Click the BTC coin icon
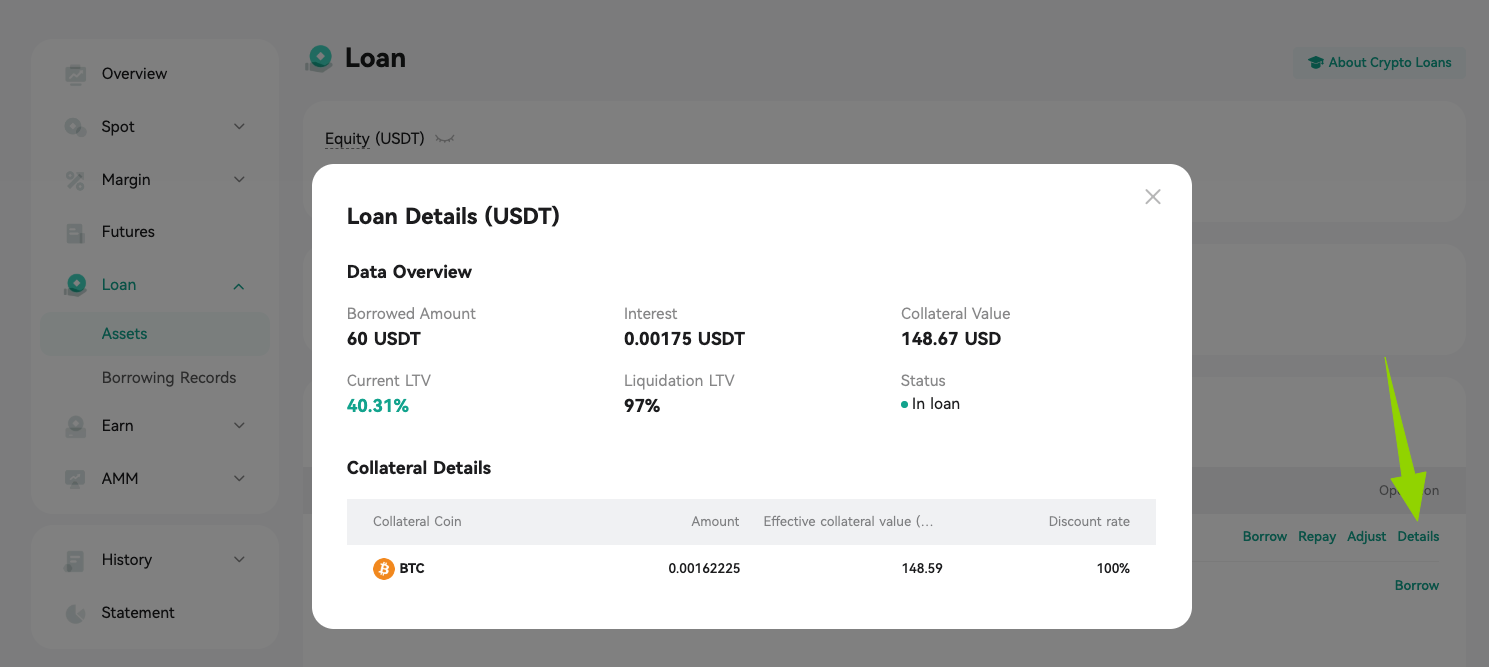Viewport: 1489px width, 667px height. 384,569
